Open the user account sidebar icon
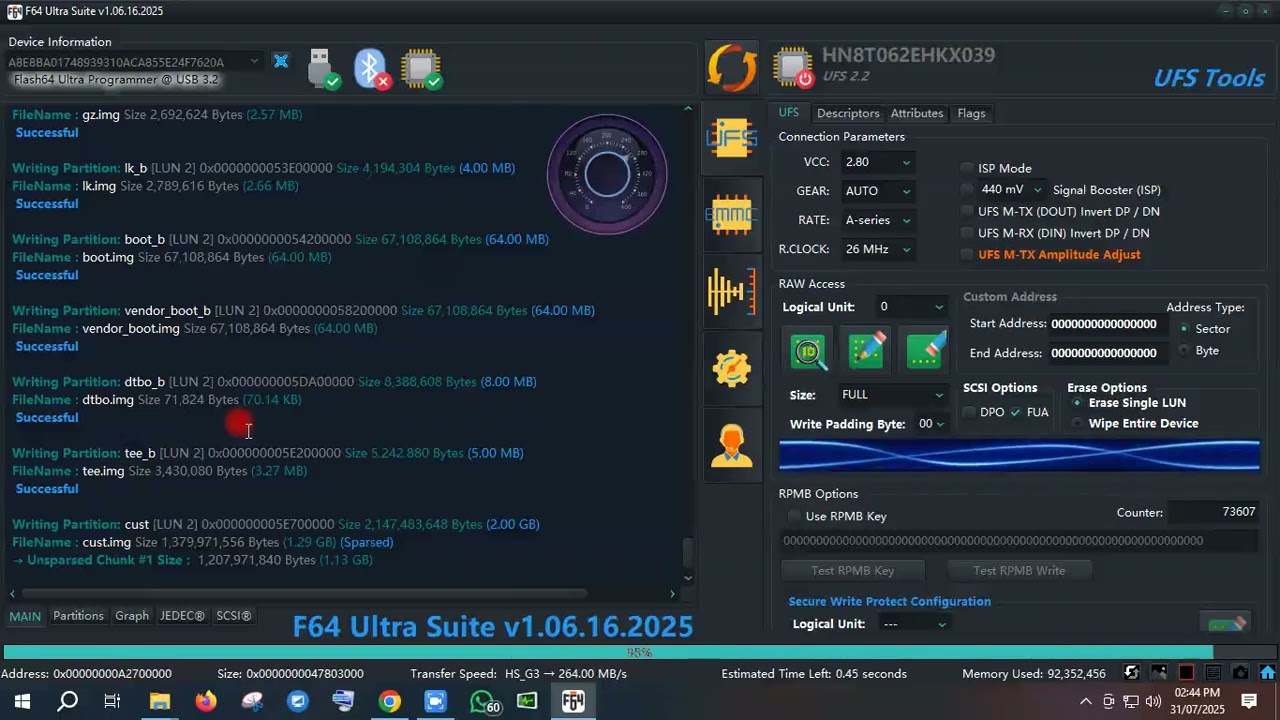The width and height of the screenshot is (1280, 720). click(732, 446)
